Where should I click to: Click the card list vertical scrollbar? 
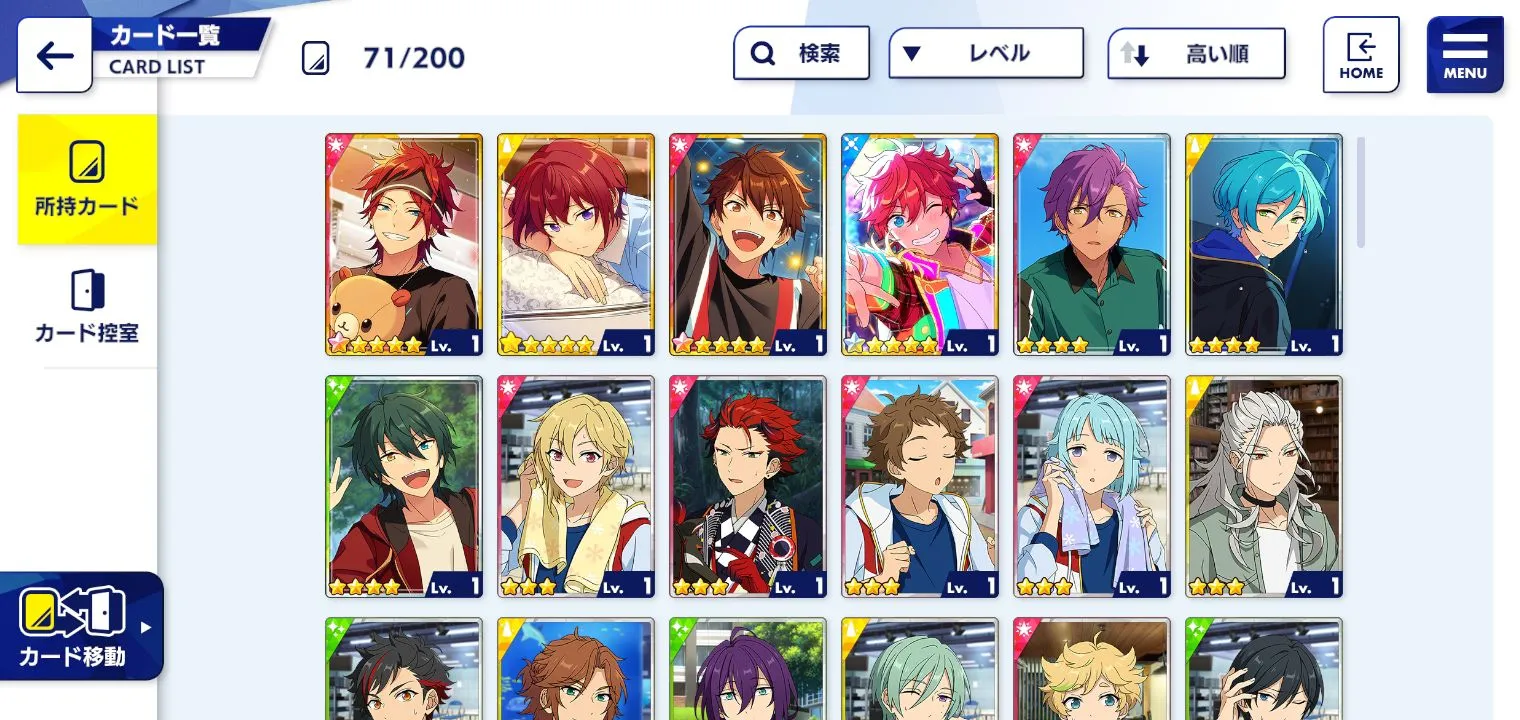click(x=1361, y=192)
